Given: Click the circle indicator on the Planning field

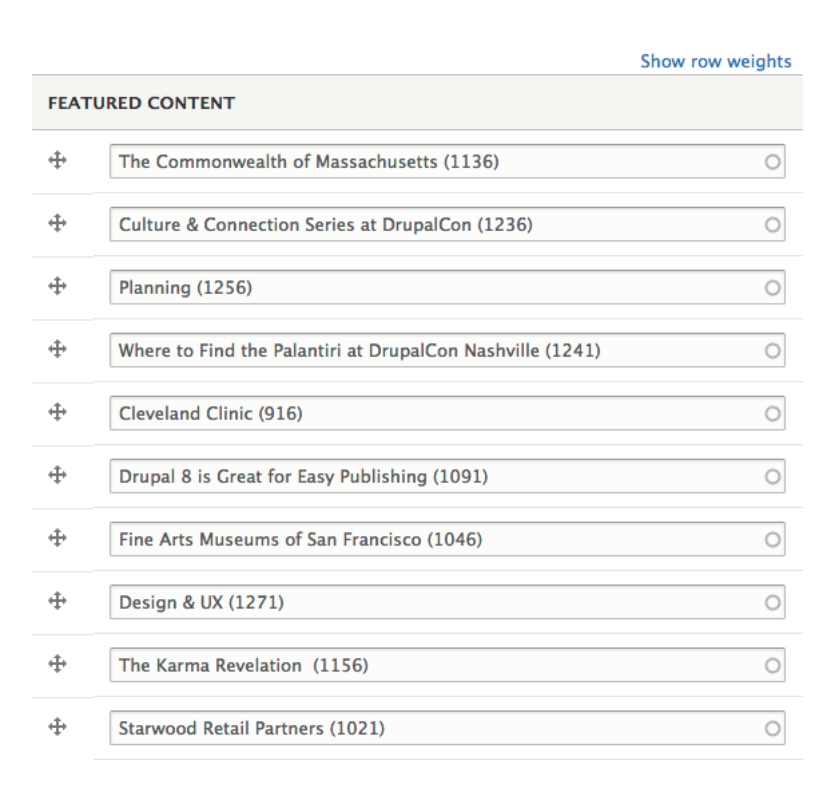Looking at the screenshot, I should pos(772,287).
